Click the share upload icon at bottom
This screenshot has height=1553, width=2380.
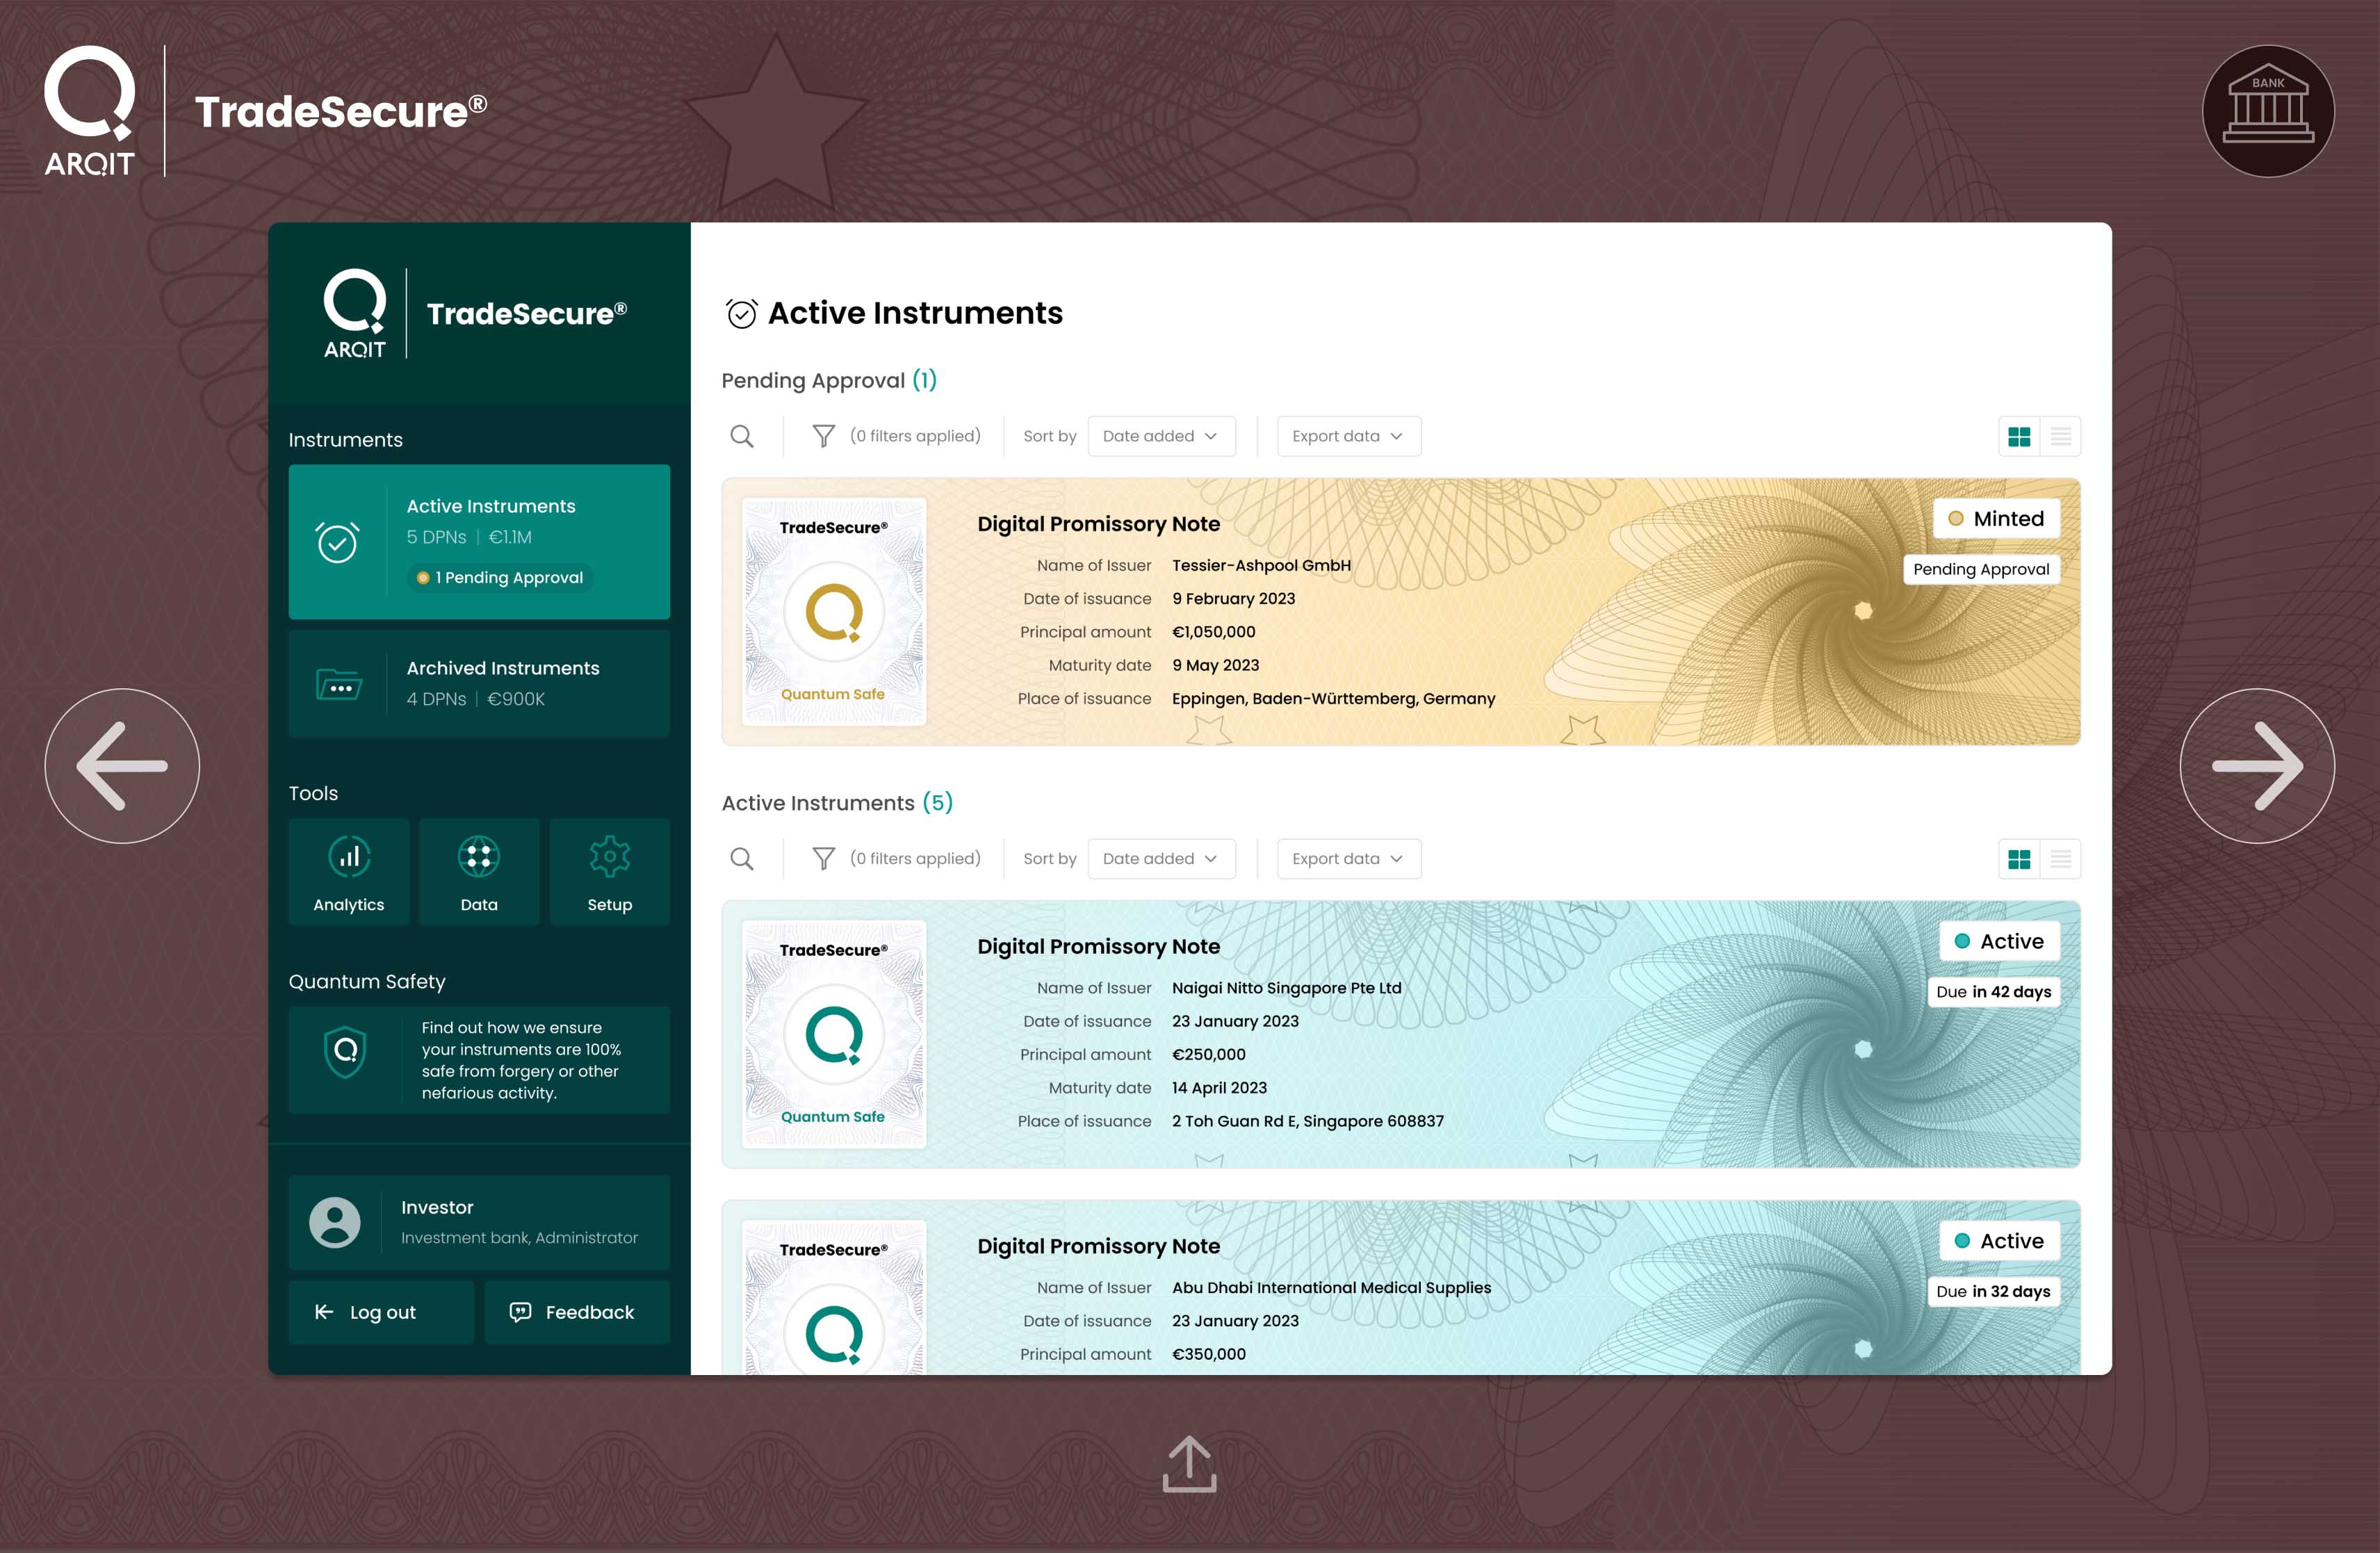(x=1189, y=1464)
